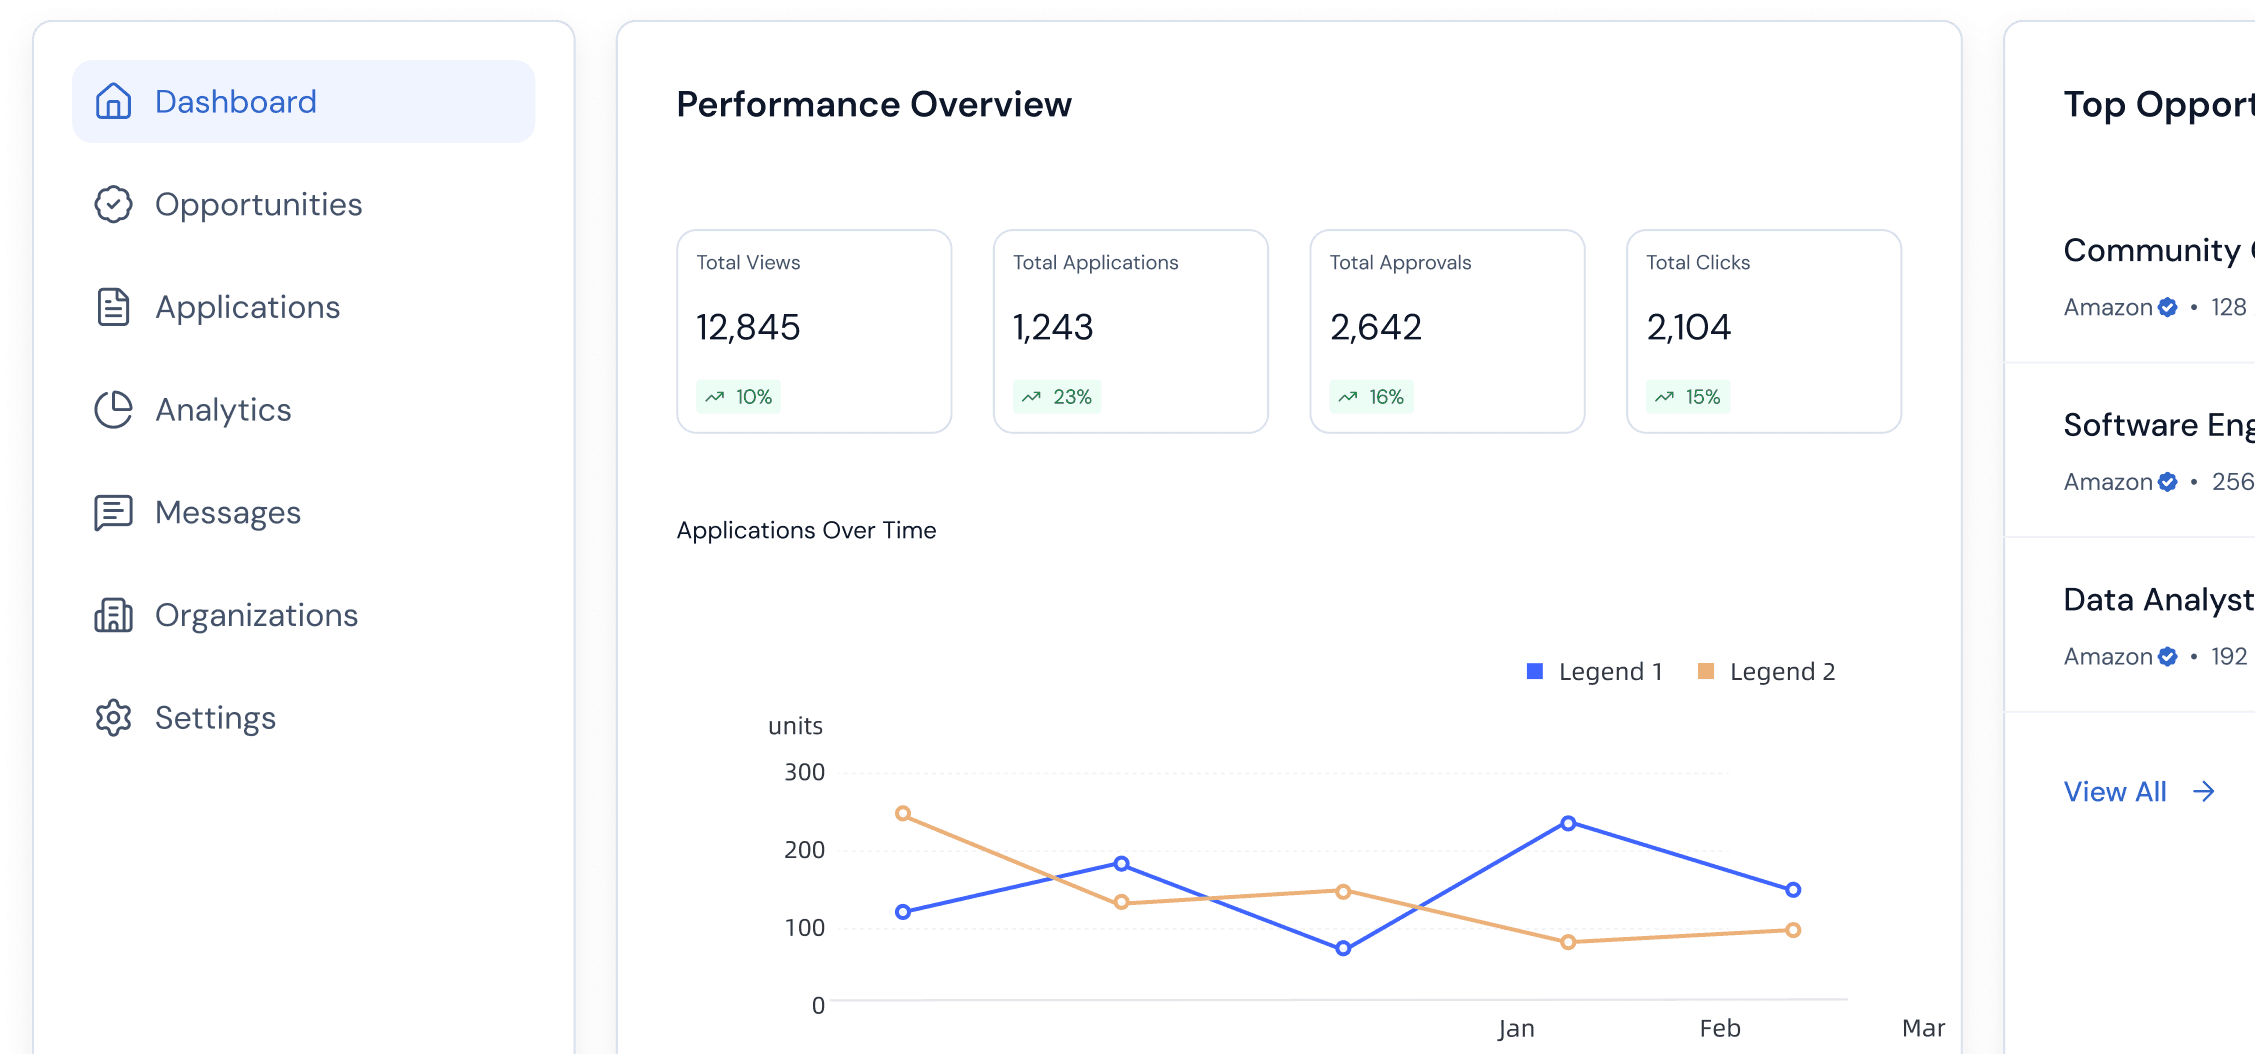Open the Community opportunity title
This screenshot has height=1054, width=2255.
coord(2159,250)
